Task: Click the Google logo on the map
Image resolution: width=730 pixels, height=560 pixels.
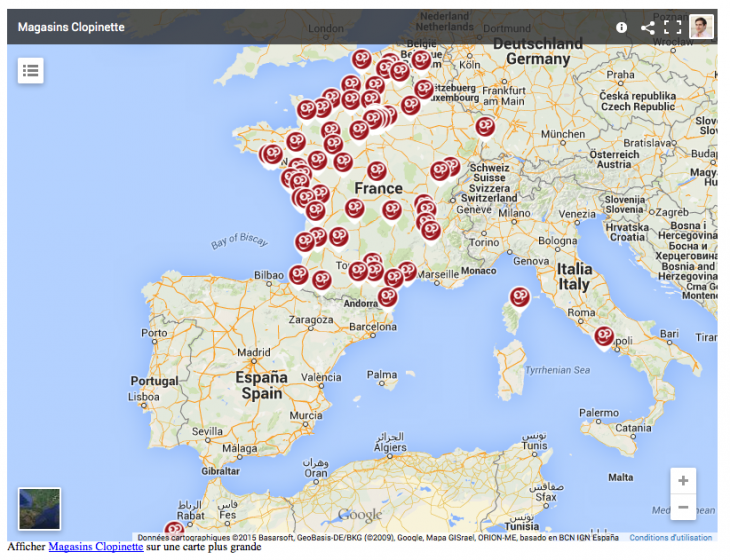Action: click(x=360, y=515)
